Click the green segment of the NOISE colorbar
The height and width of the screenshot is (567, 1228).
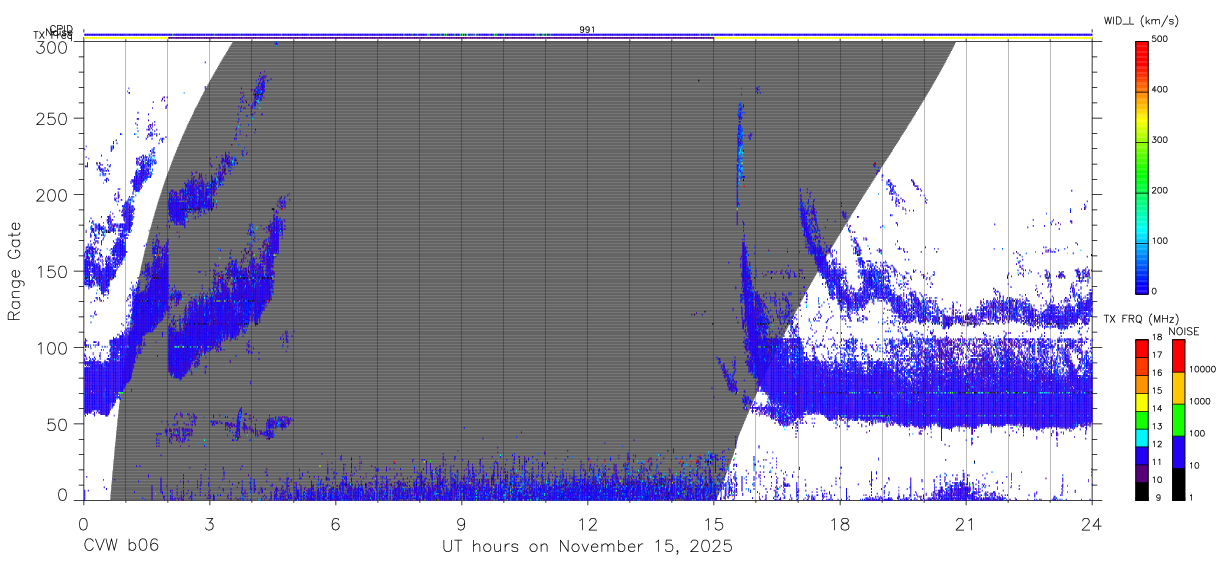tap(1177, 419)
